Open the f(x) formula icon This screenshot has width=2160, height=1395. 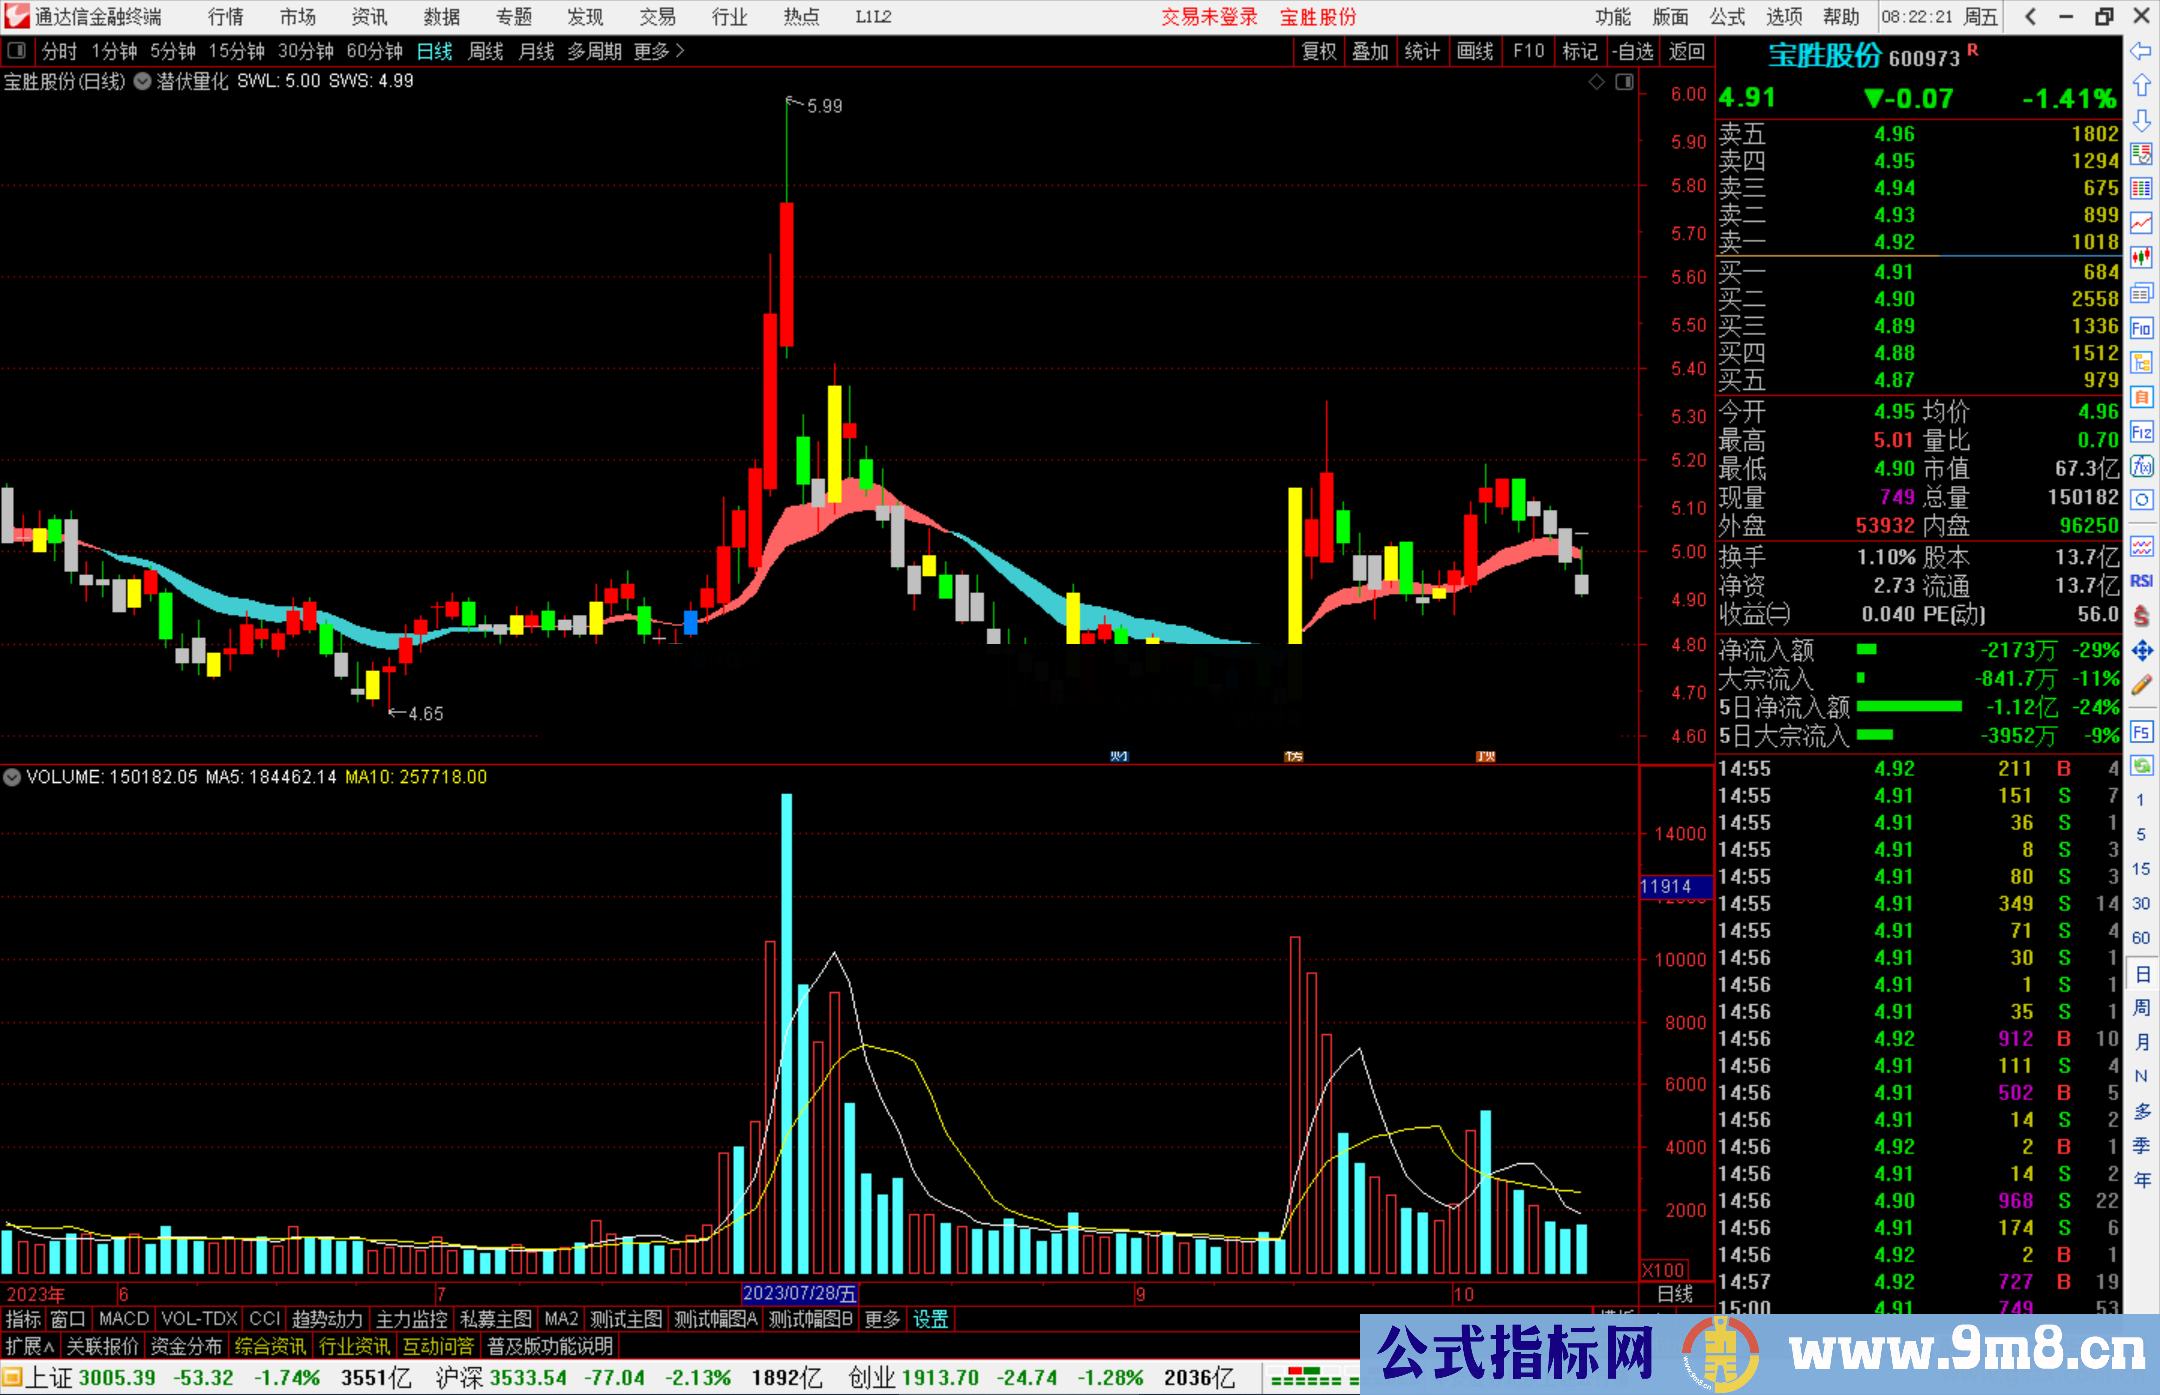point(2141,467)
